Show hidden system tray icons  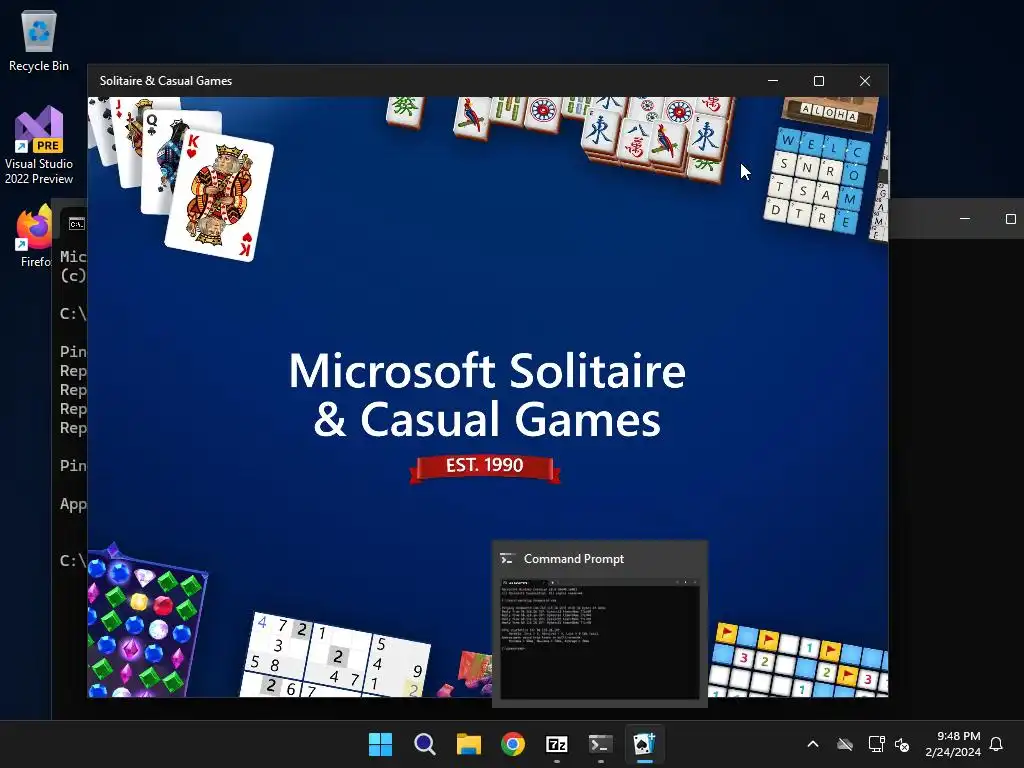click(x=813, y=744)
